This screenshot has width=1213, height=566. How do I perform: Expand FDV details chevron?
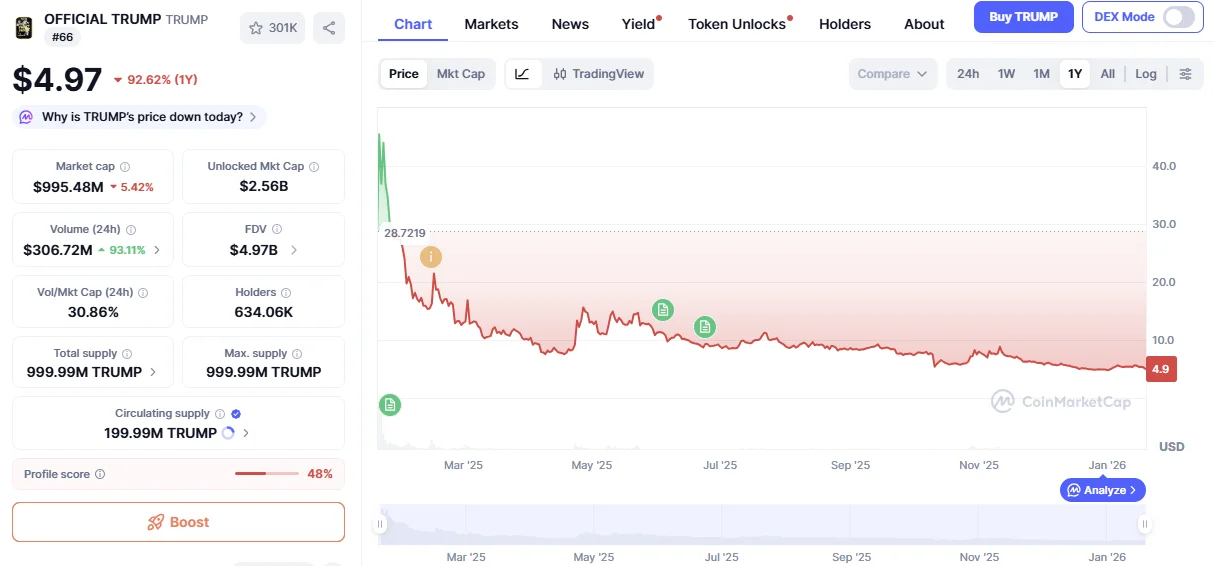(294, 250)
